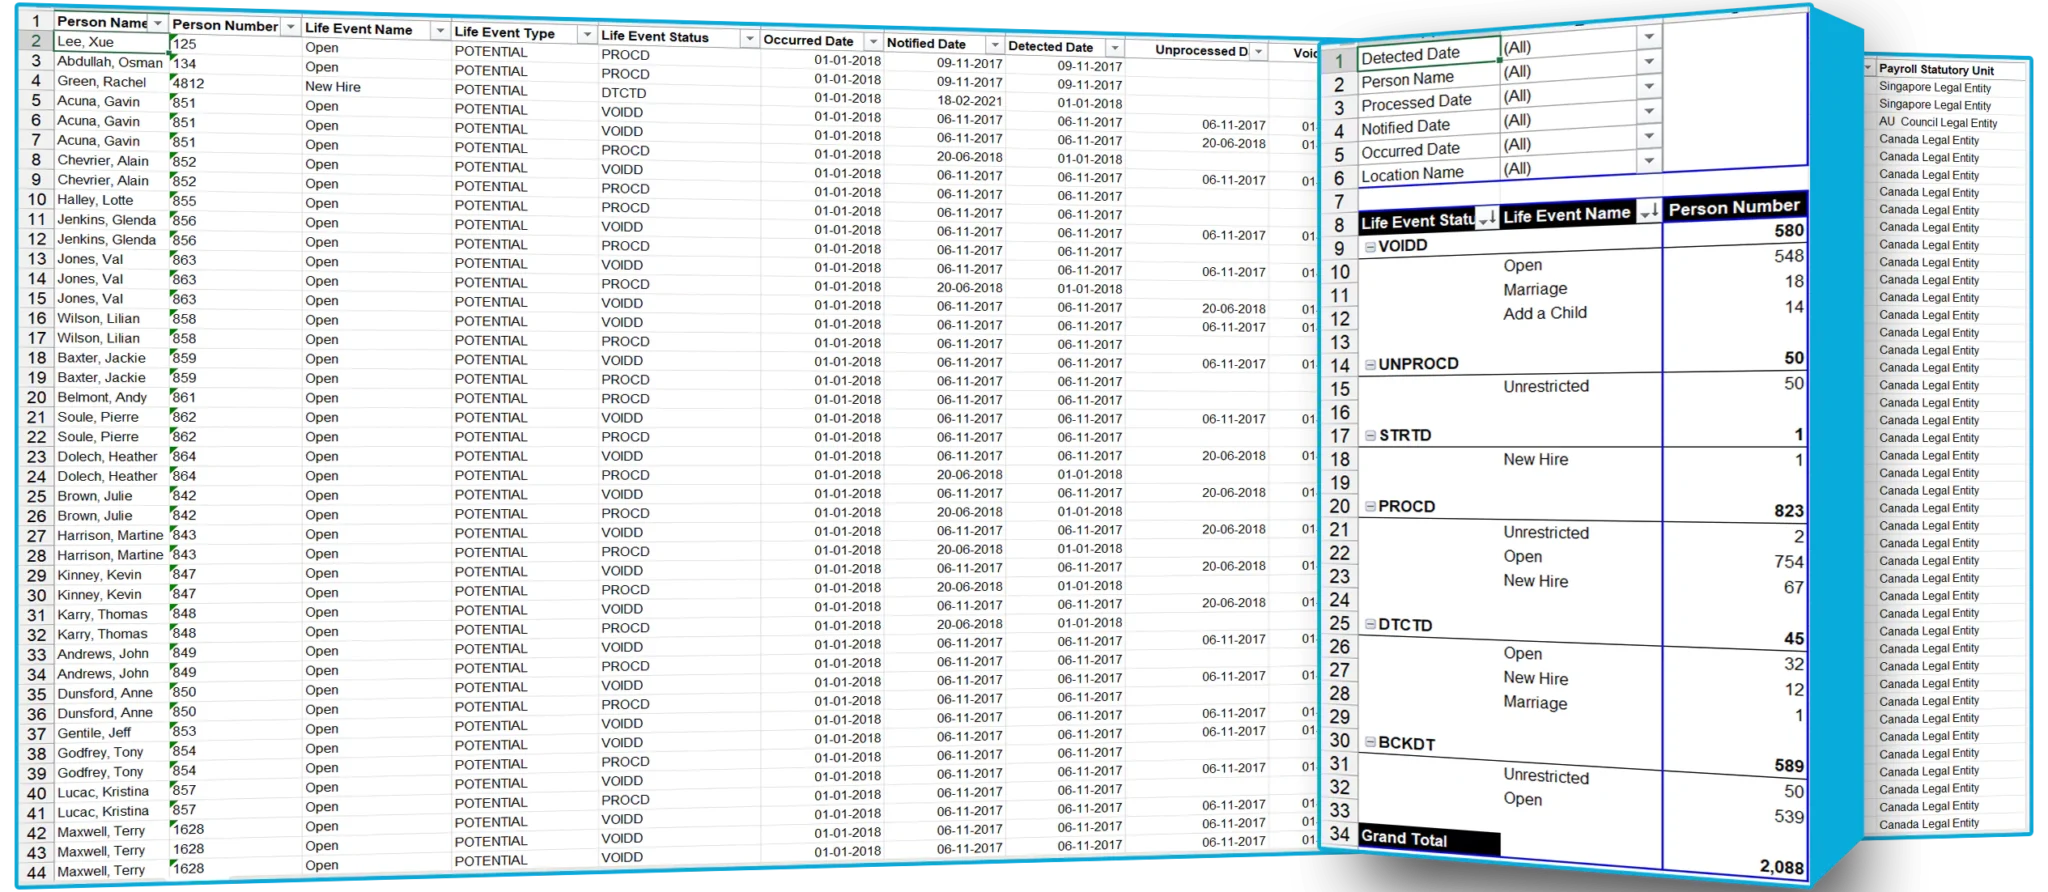
Task: Collapse the VOIDD group in the pivot table
Action: [x=1370, y=247]
